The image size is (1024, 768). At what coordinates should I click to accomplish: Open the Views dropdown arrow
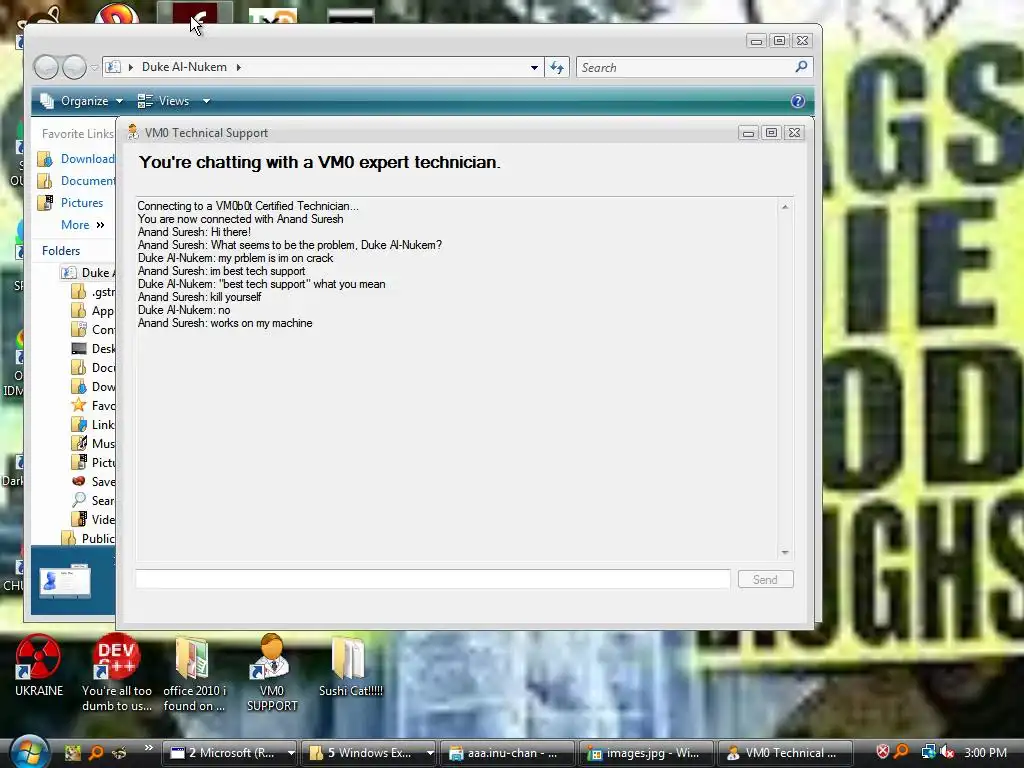[206, 101]
